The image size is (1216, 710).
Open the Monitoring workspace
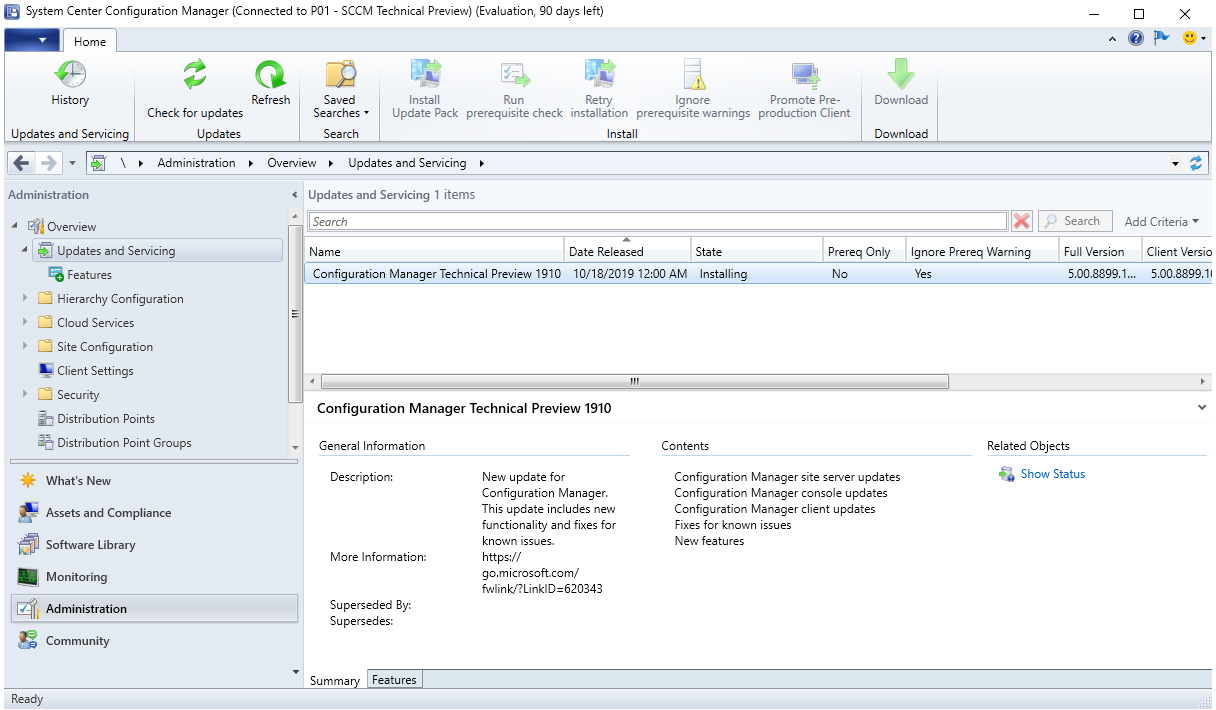click(76, 577)
